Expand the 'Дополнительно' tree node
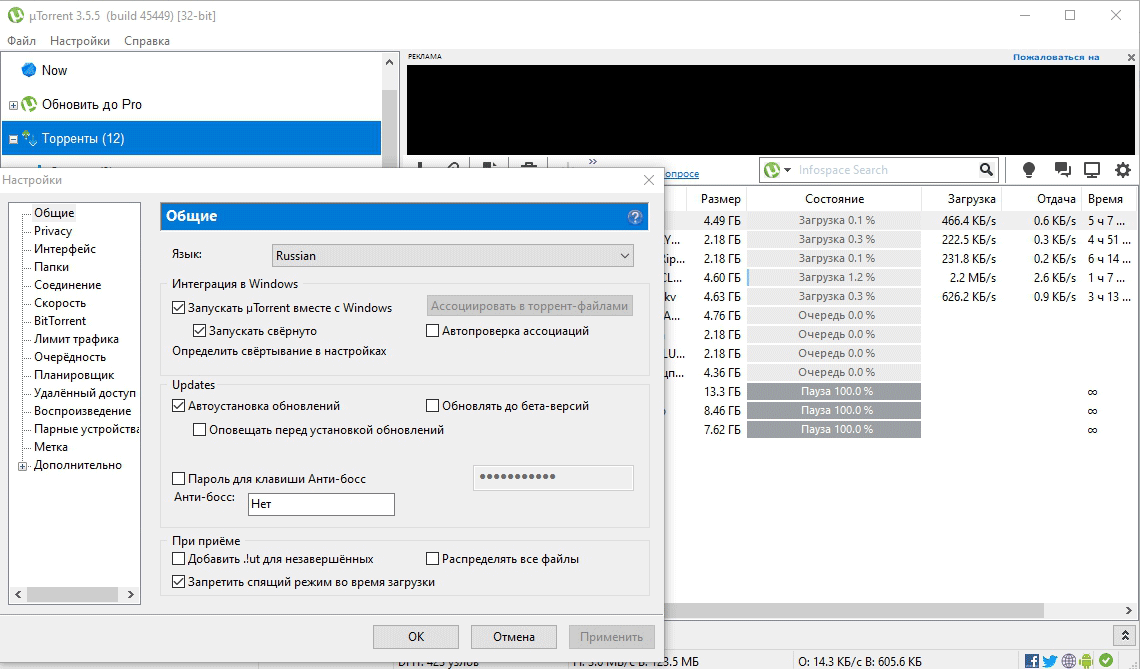 [22, 466]
